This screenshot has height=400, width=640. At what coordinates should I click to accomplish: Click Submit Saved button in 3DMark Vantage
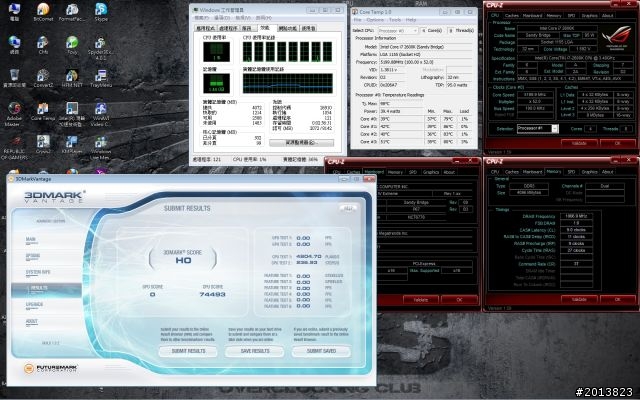tap(321, 351)
